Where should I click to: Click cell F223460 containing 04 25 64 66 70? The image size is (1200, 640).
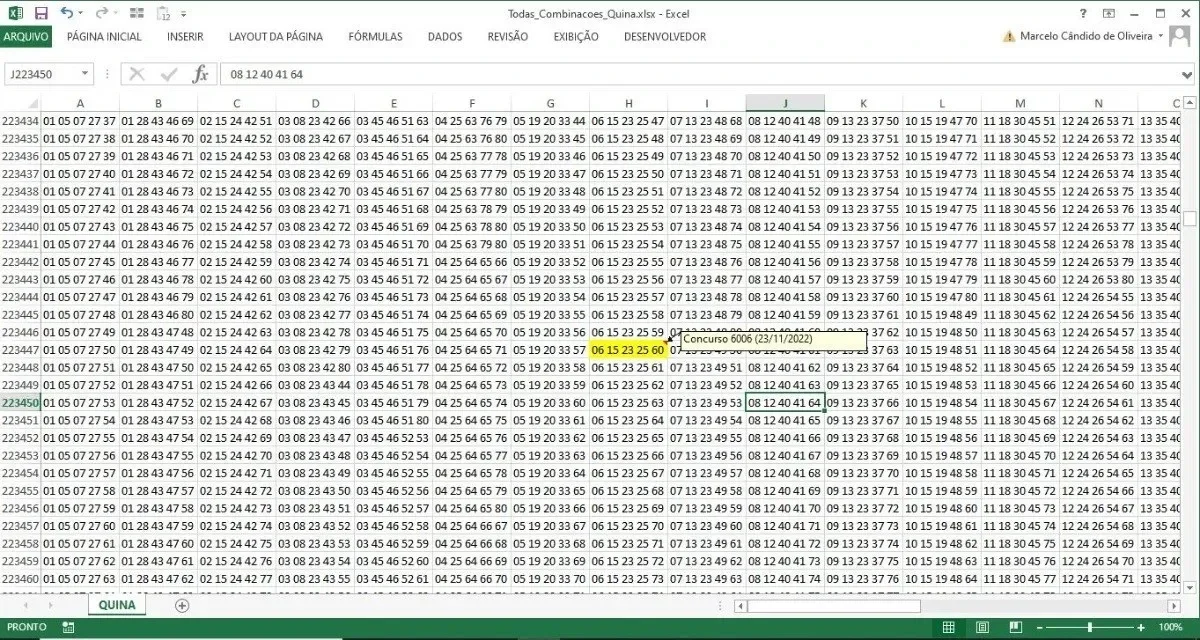tap(471, 579)
